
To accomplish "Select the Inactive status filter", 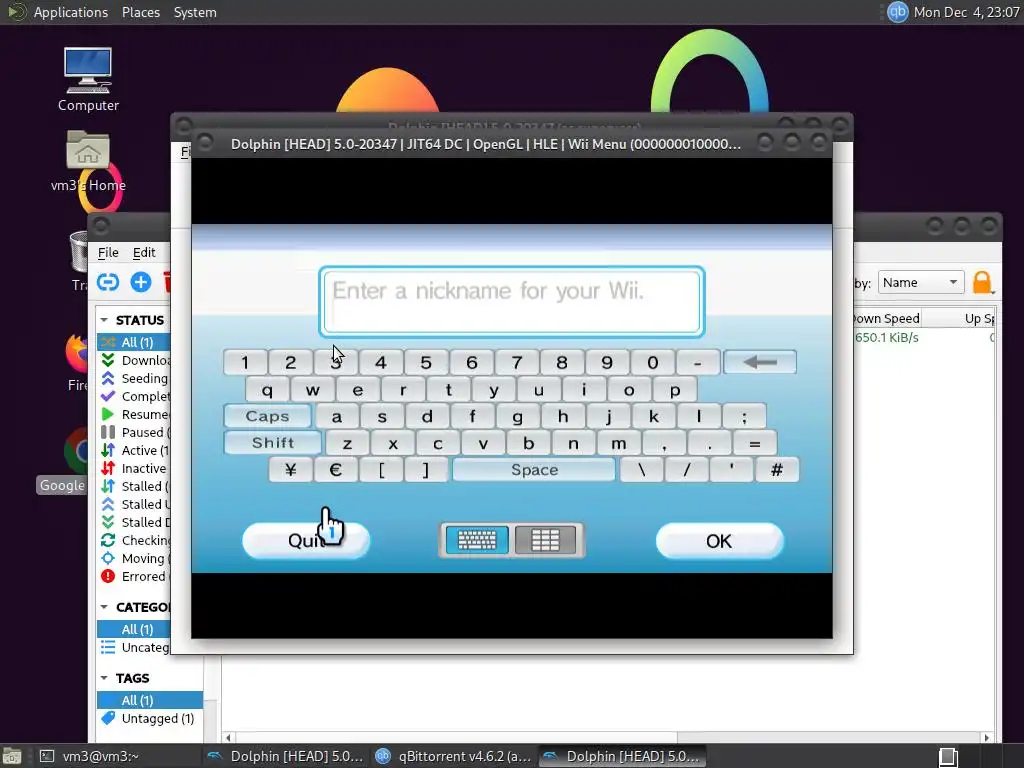I will 134,468.
